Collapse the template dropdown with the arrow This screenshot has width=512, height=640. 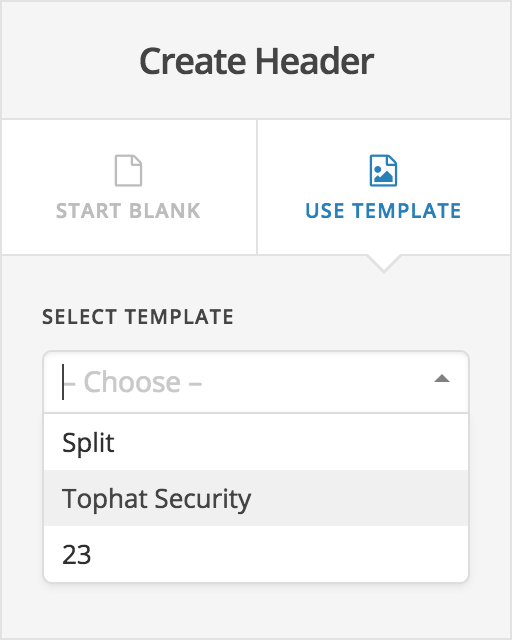442,379
